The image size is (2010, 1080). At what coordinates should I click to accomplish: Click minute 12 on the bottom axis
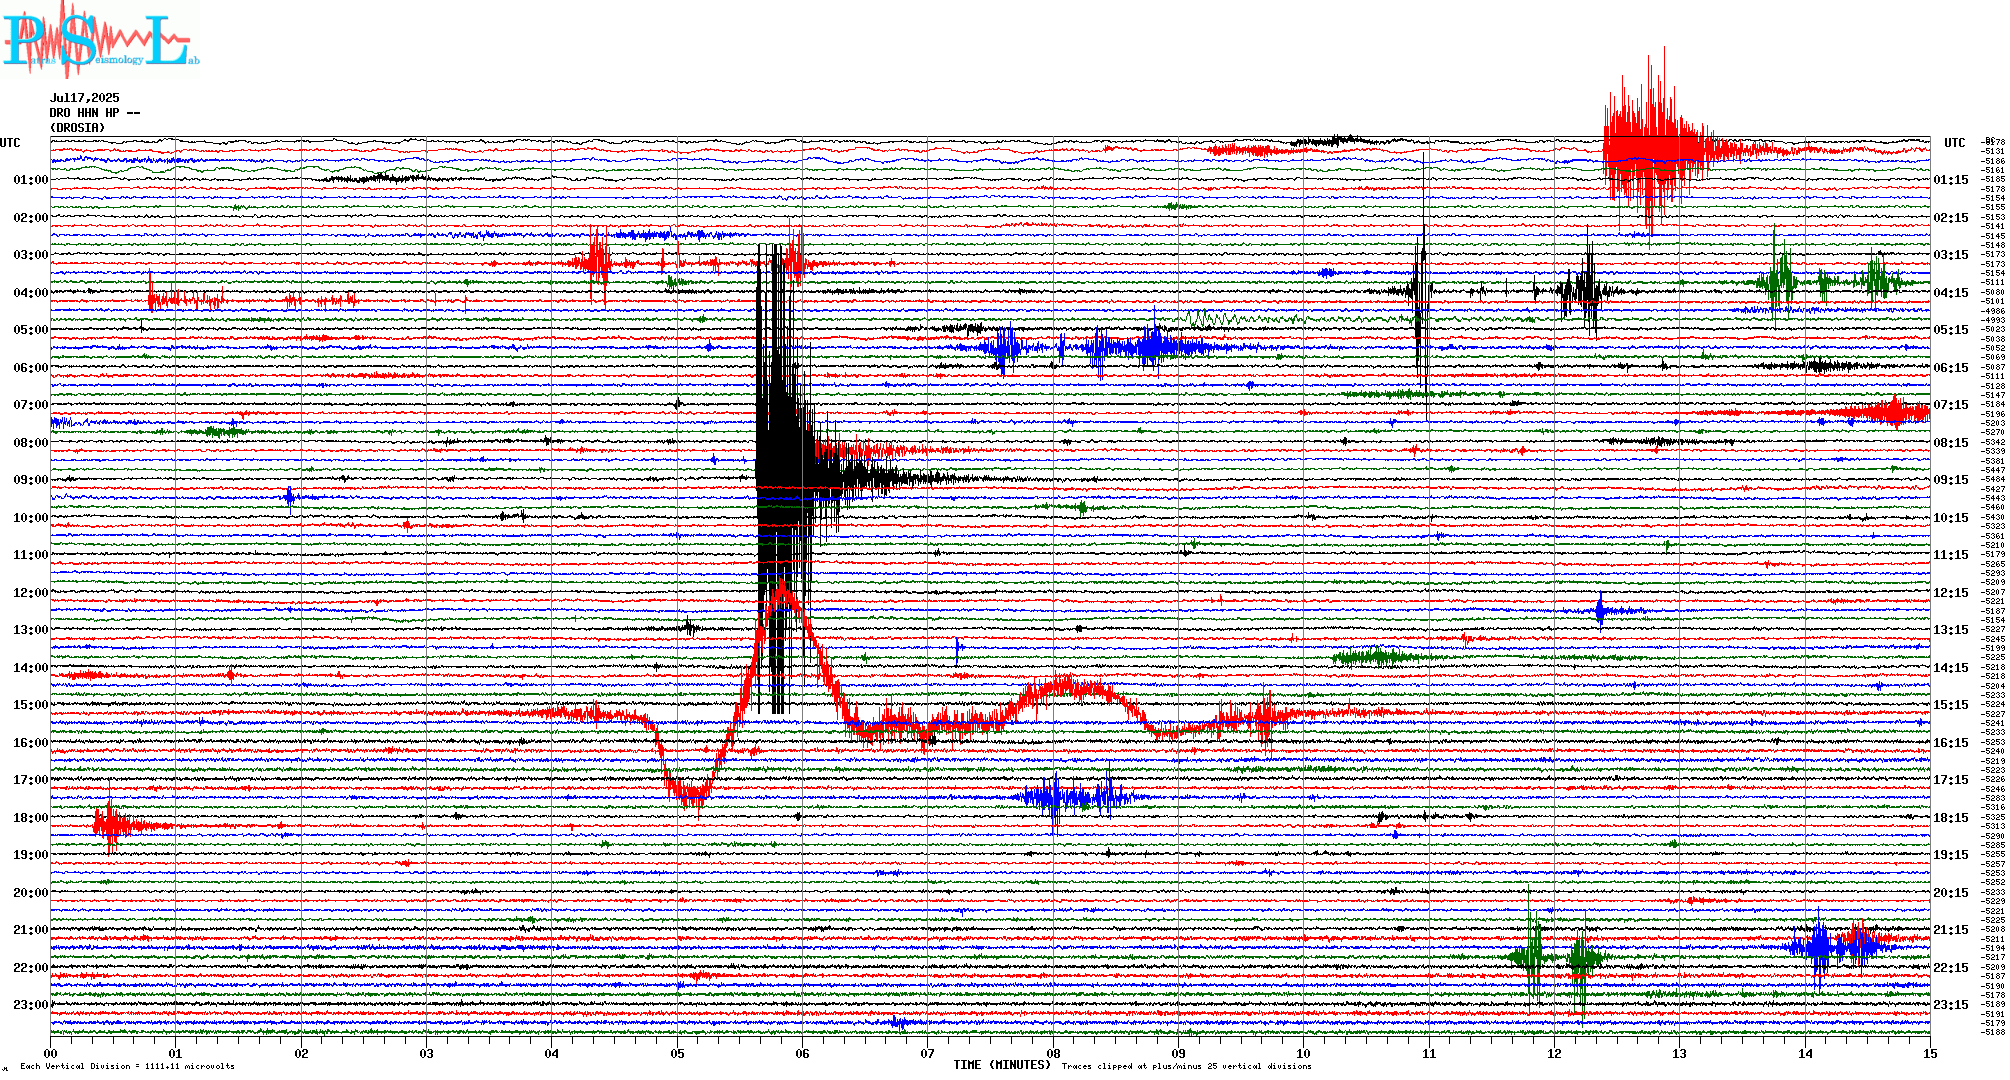[x=1555, y=1053]
